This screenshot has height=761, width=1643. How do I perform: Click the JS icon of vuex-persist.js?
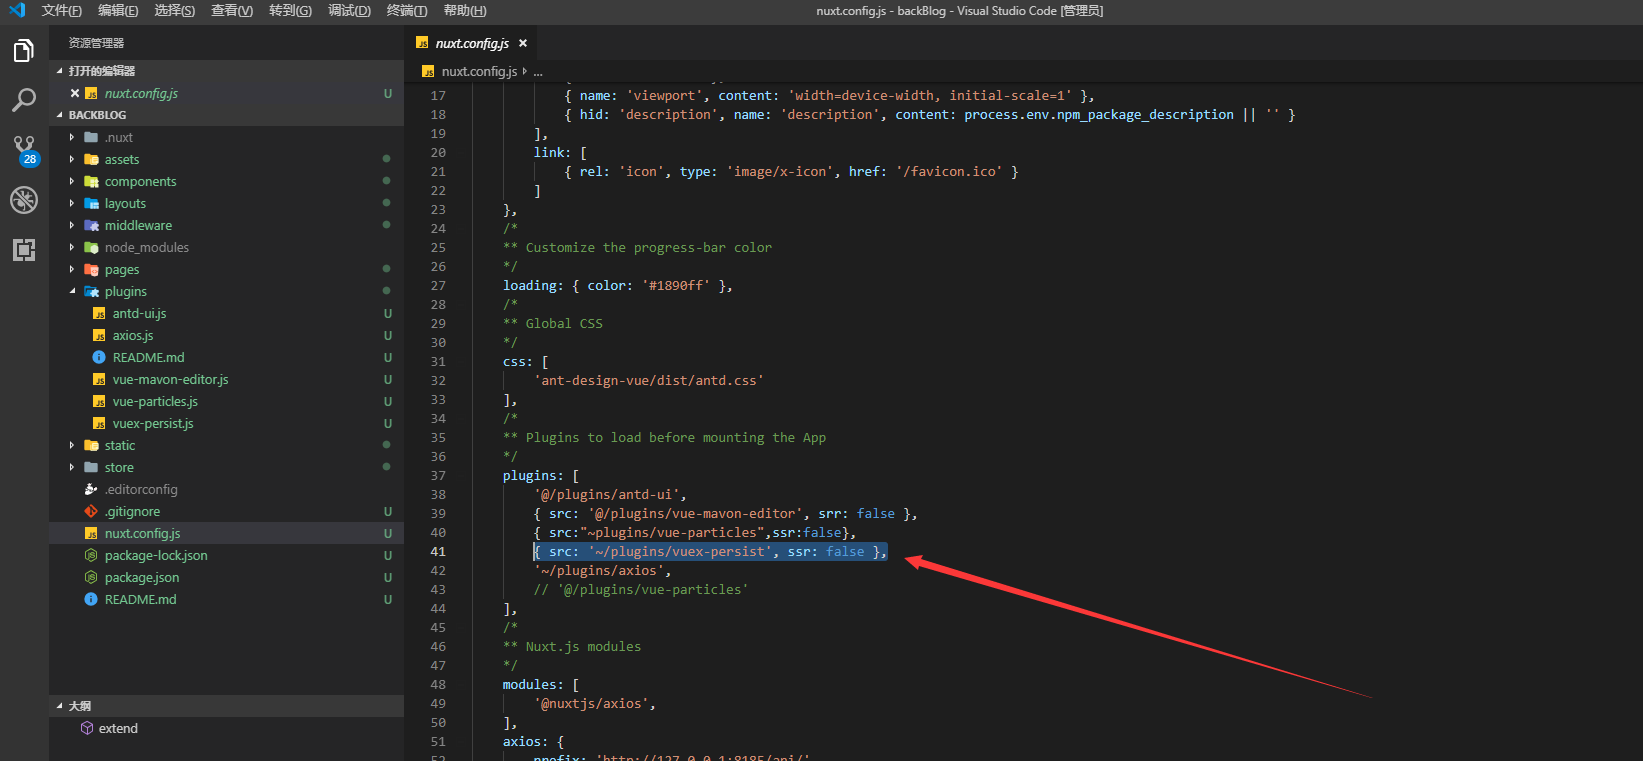[x=99, y=424]
